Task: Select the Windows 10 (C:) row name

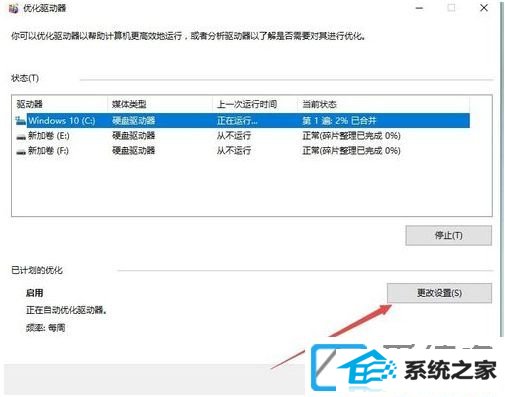Action: click(62, 121)
